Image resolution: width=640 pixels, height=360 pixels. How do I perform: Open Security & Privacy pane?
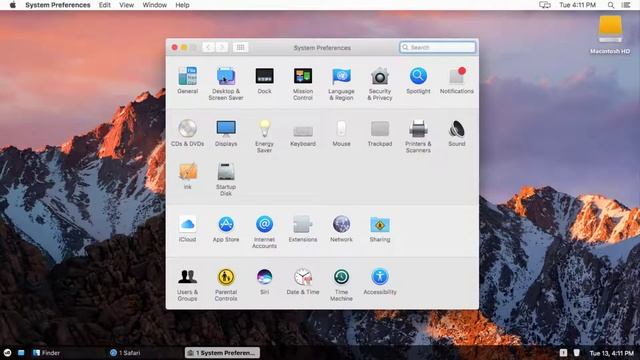pyautogui.click(x=380, y=84)
